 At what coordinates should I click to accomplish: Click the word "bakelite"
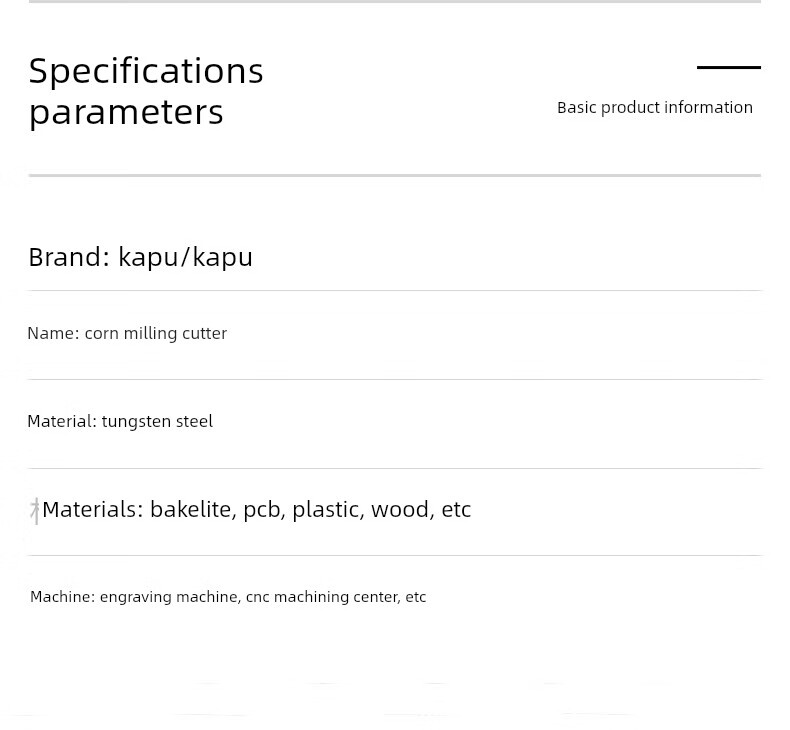click(193, 509)
